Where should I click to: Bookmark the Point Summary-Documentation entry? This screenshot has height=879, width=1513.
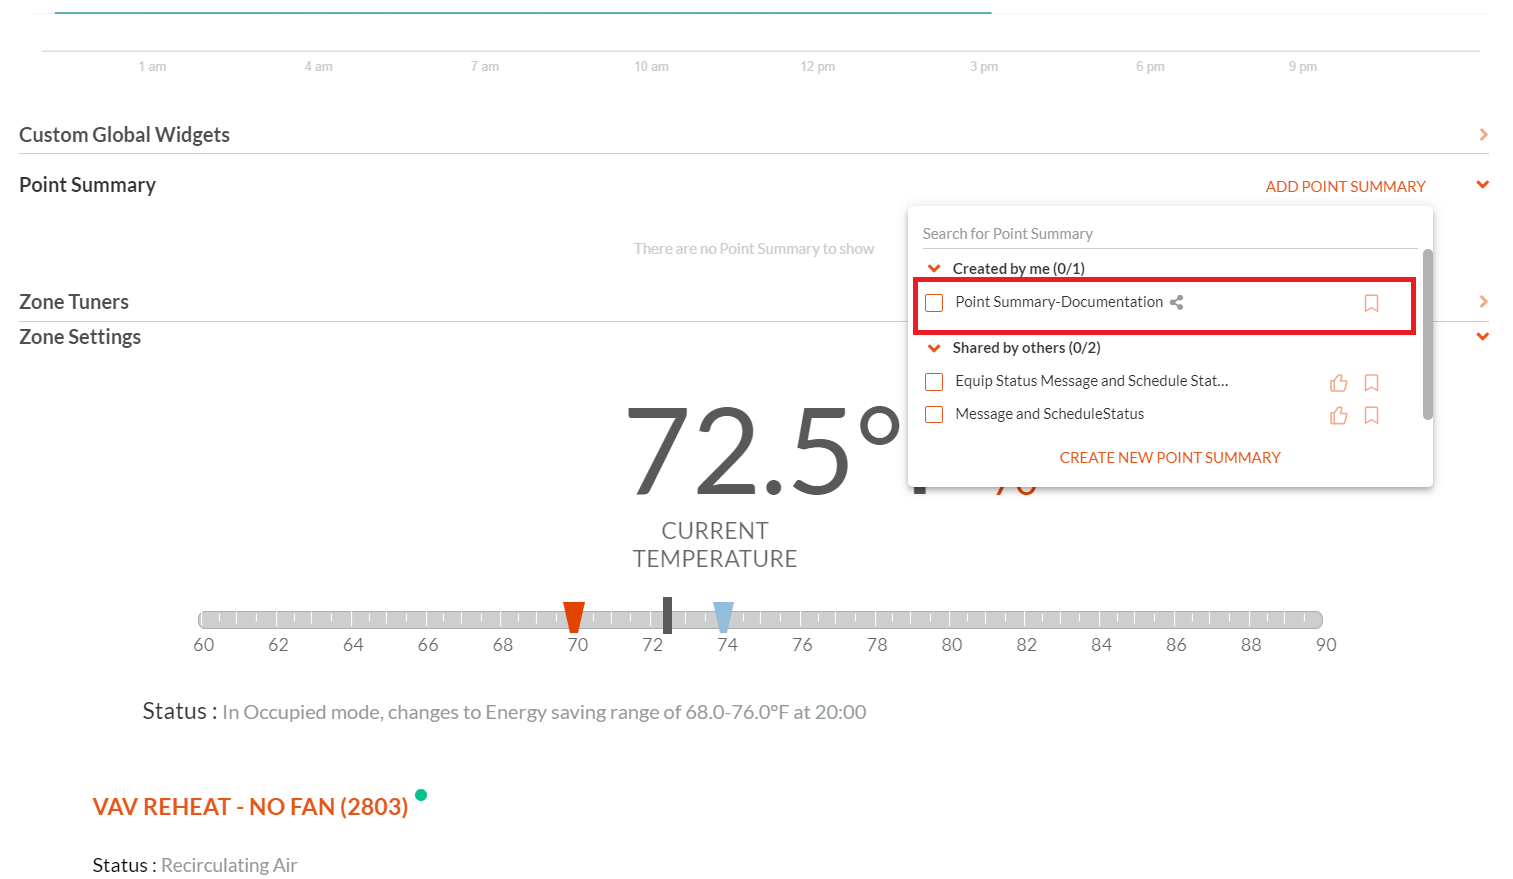pyautogui.click(x=1371, y=303)
